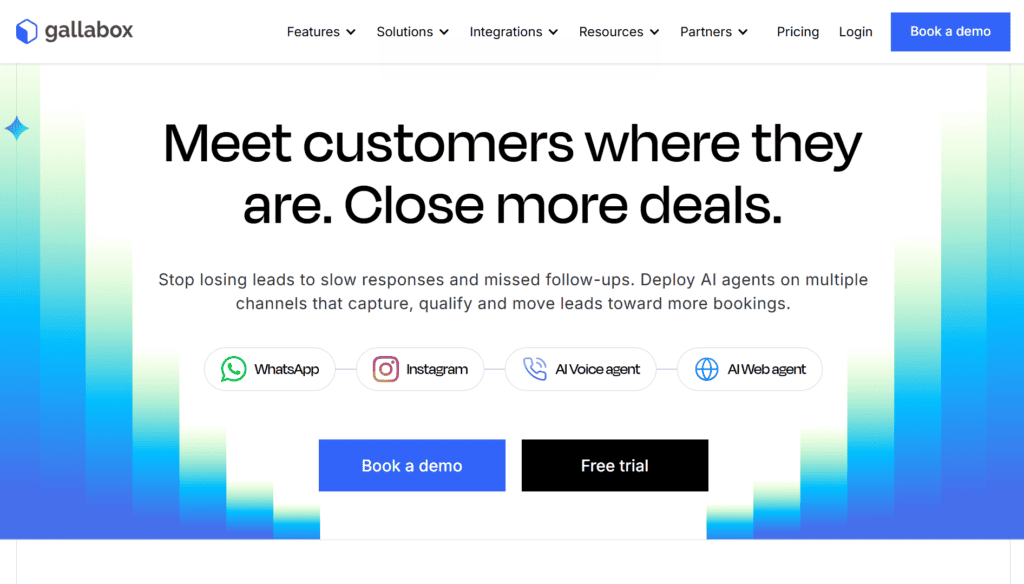Click the AI Web agent globe icon
This screenshot has height=584, width=1024.
point(707,369)
